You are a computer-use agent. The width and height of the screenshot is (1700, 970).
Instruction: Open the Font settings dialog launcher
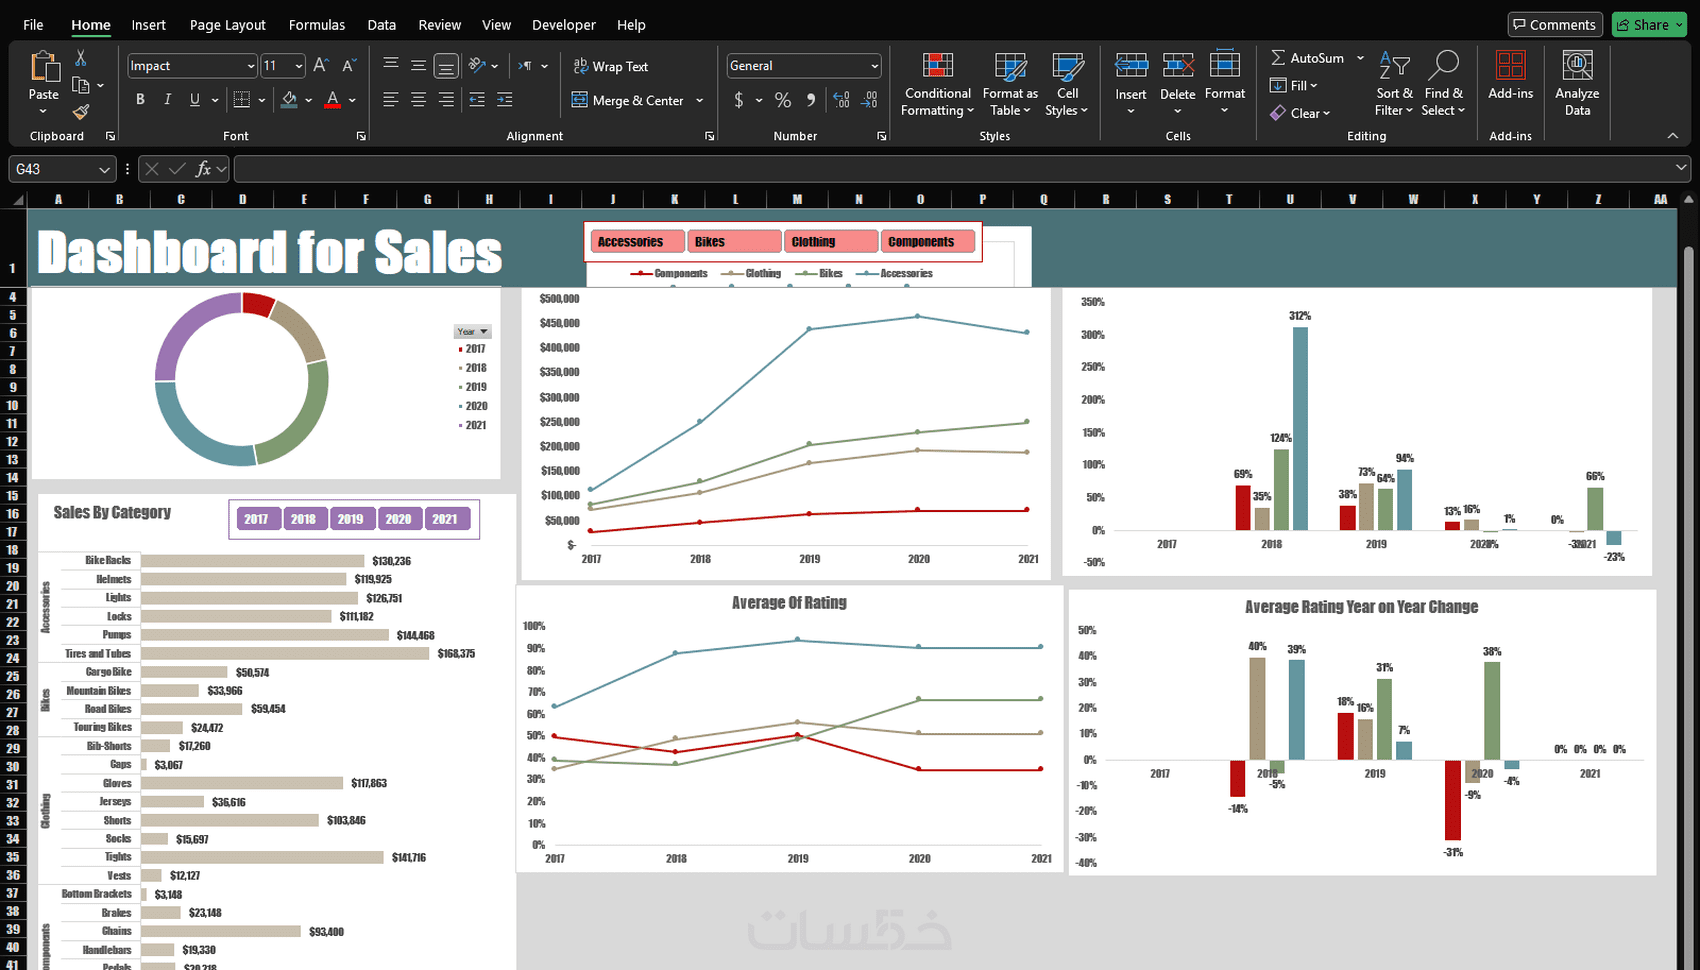tap(361, 136)
